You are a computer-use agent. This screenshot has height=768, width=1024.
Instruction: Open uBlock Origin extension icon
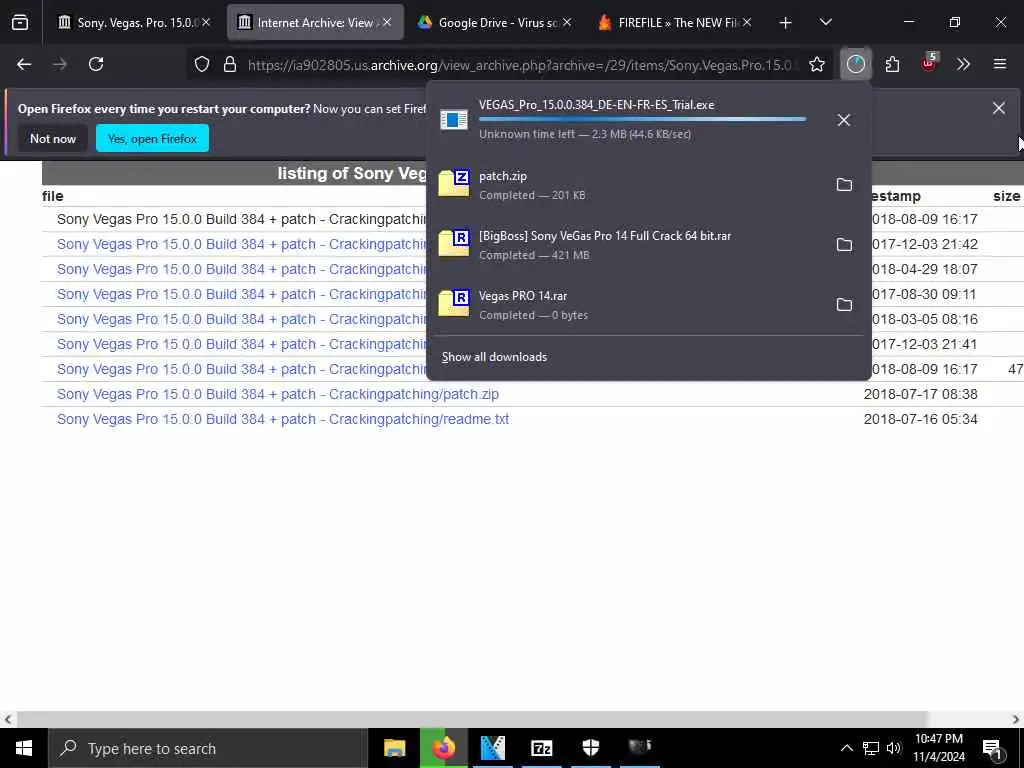tap(929, 63)
